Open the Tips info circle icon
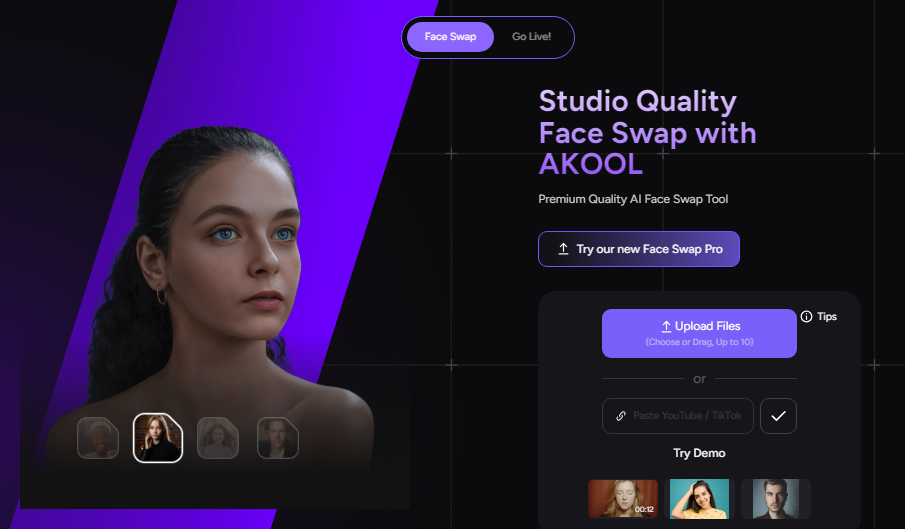This screenshot has width=905, height=529. [806, 316]
